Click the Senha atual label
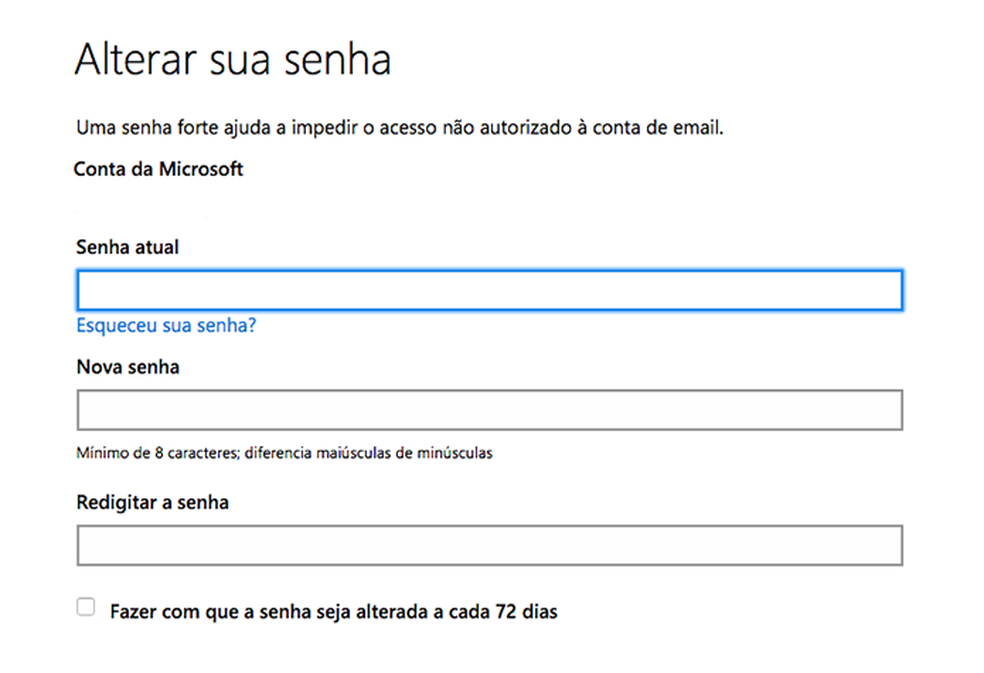Viewport: 984px width, 673px height. [127, 246]
